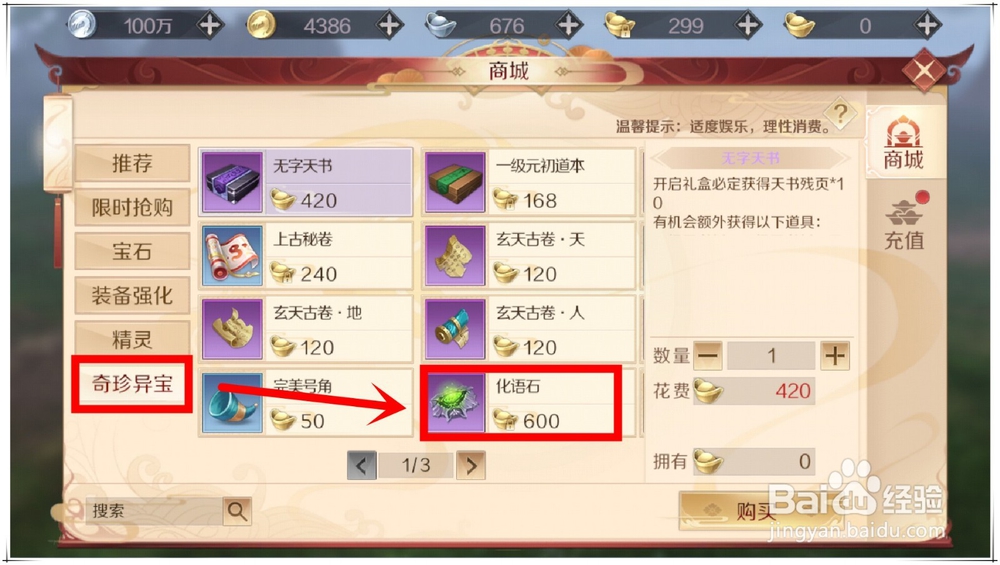The height and width of the screenshot is (565, 1000).
Task: Open the 限时抢购 category tab
Action: 132,207
